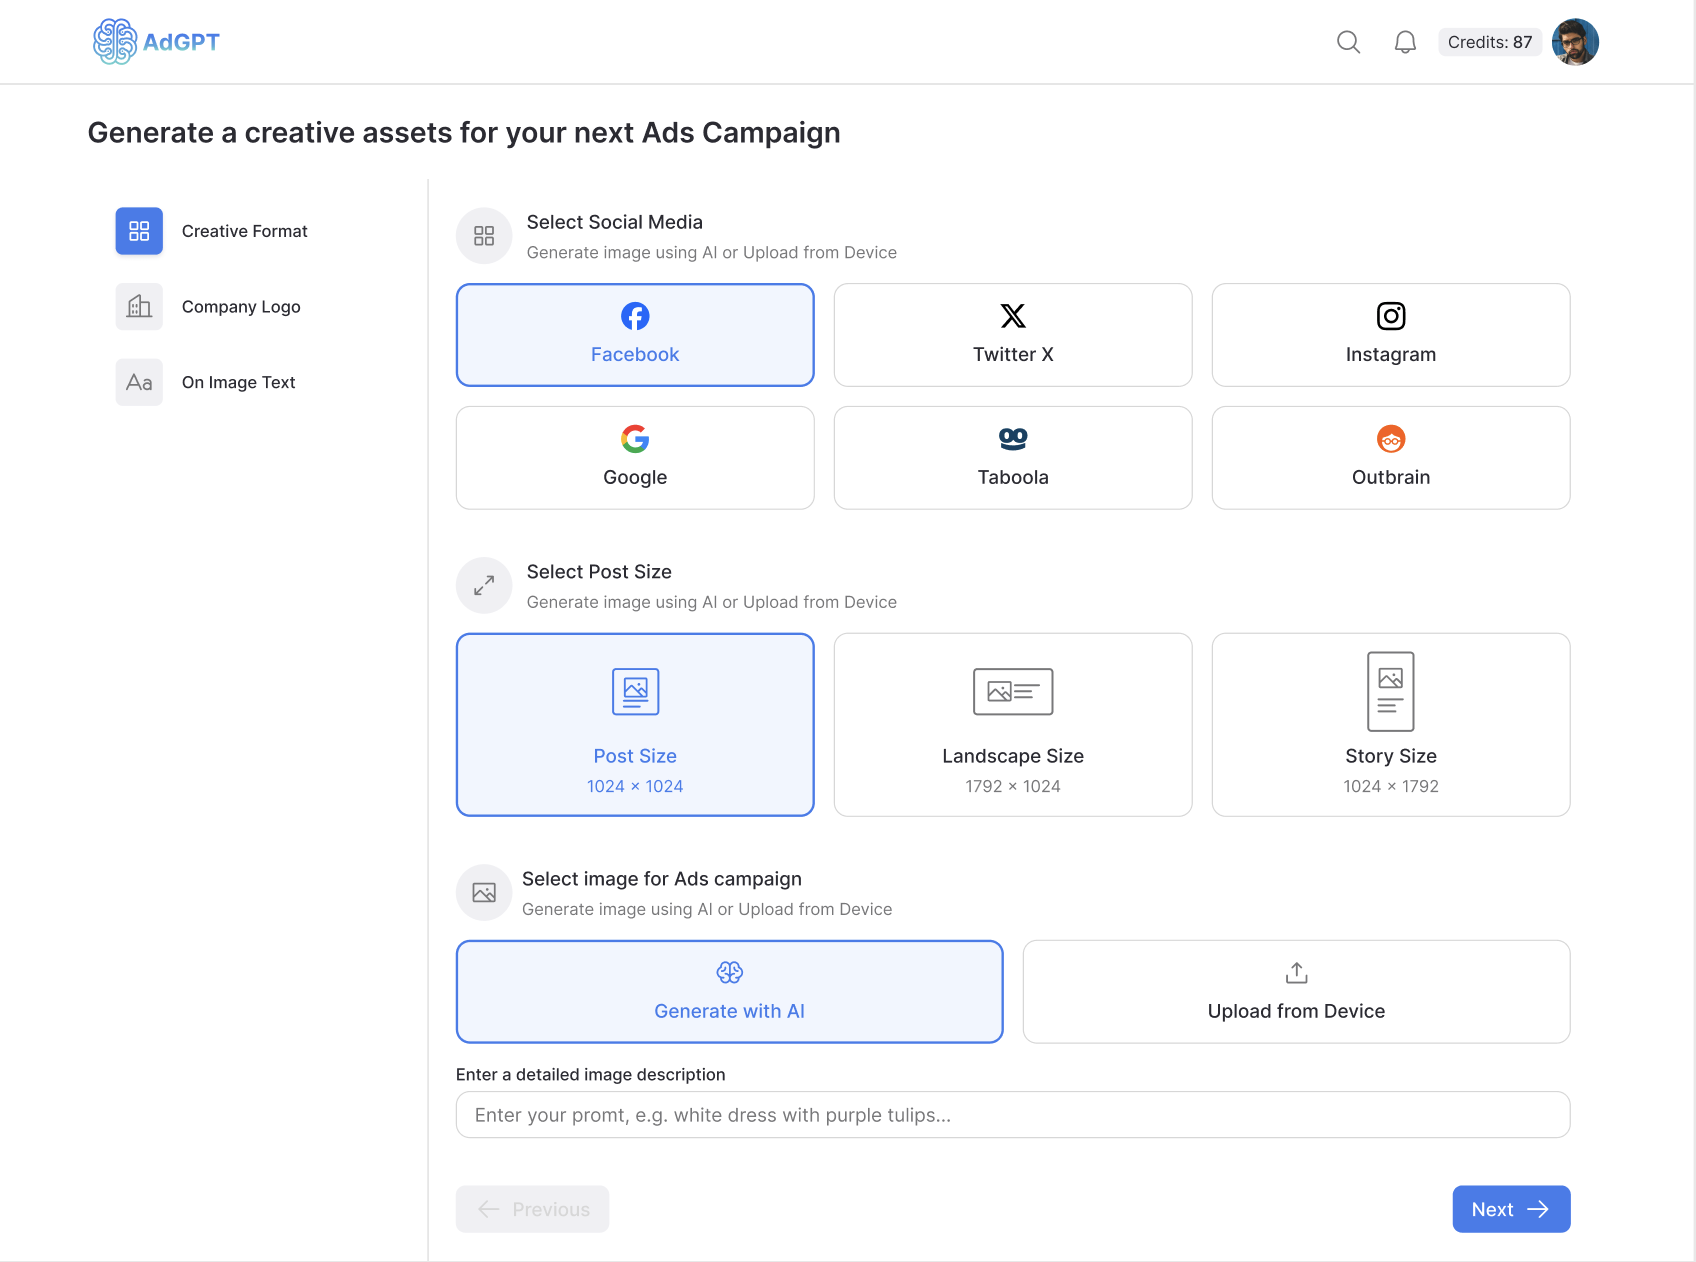Pick the Google platform card
The height and width of the screenshot is (1262, 1696).
tap(635, 458)
